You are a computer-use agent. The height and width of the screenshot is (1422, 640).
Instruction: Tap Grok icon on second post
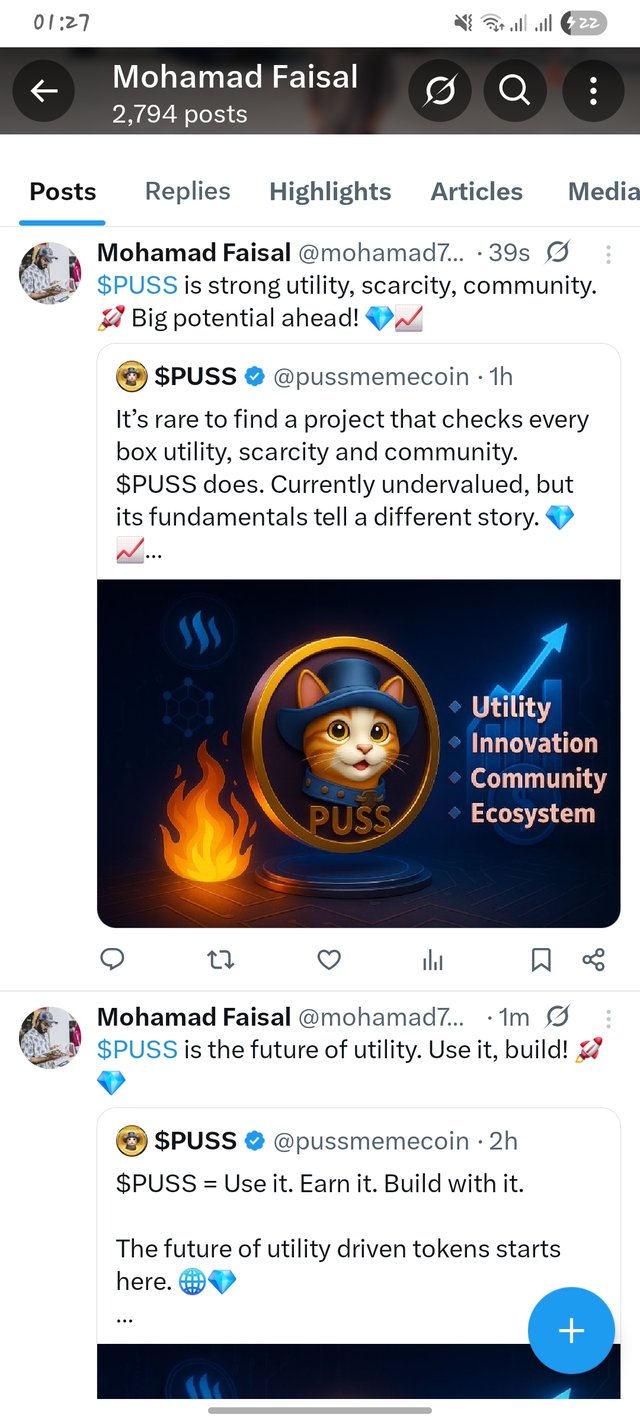coord(558,1017)
